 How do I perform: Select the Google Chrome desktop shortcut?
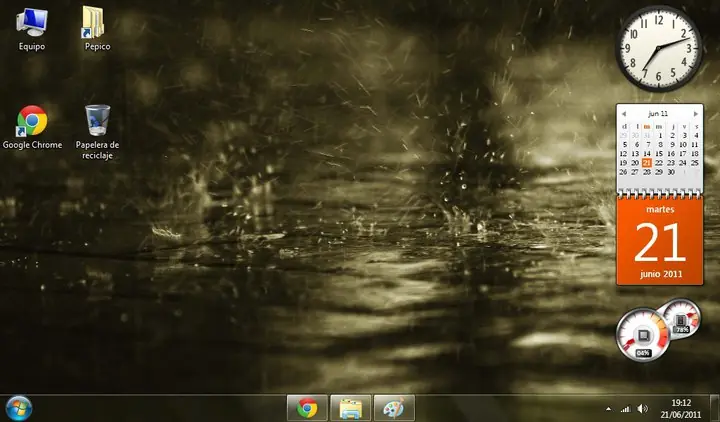32,127
